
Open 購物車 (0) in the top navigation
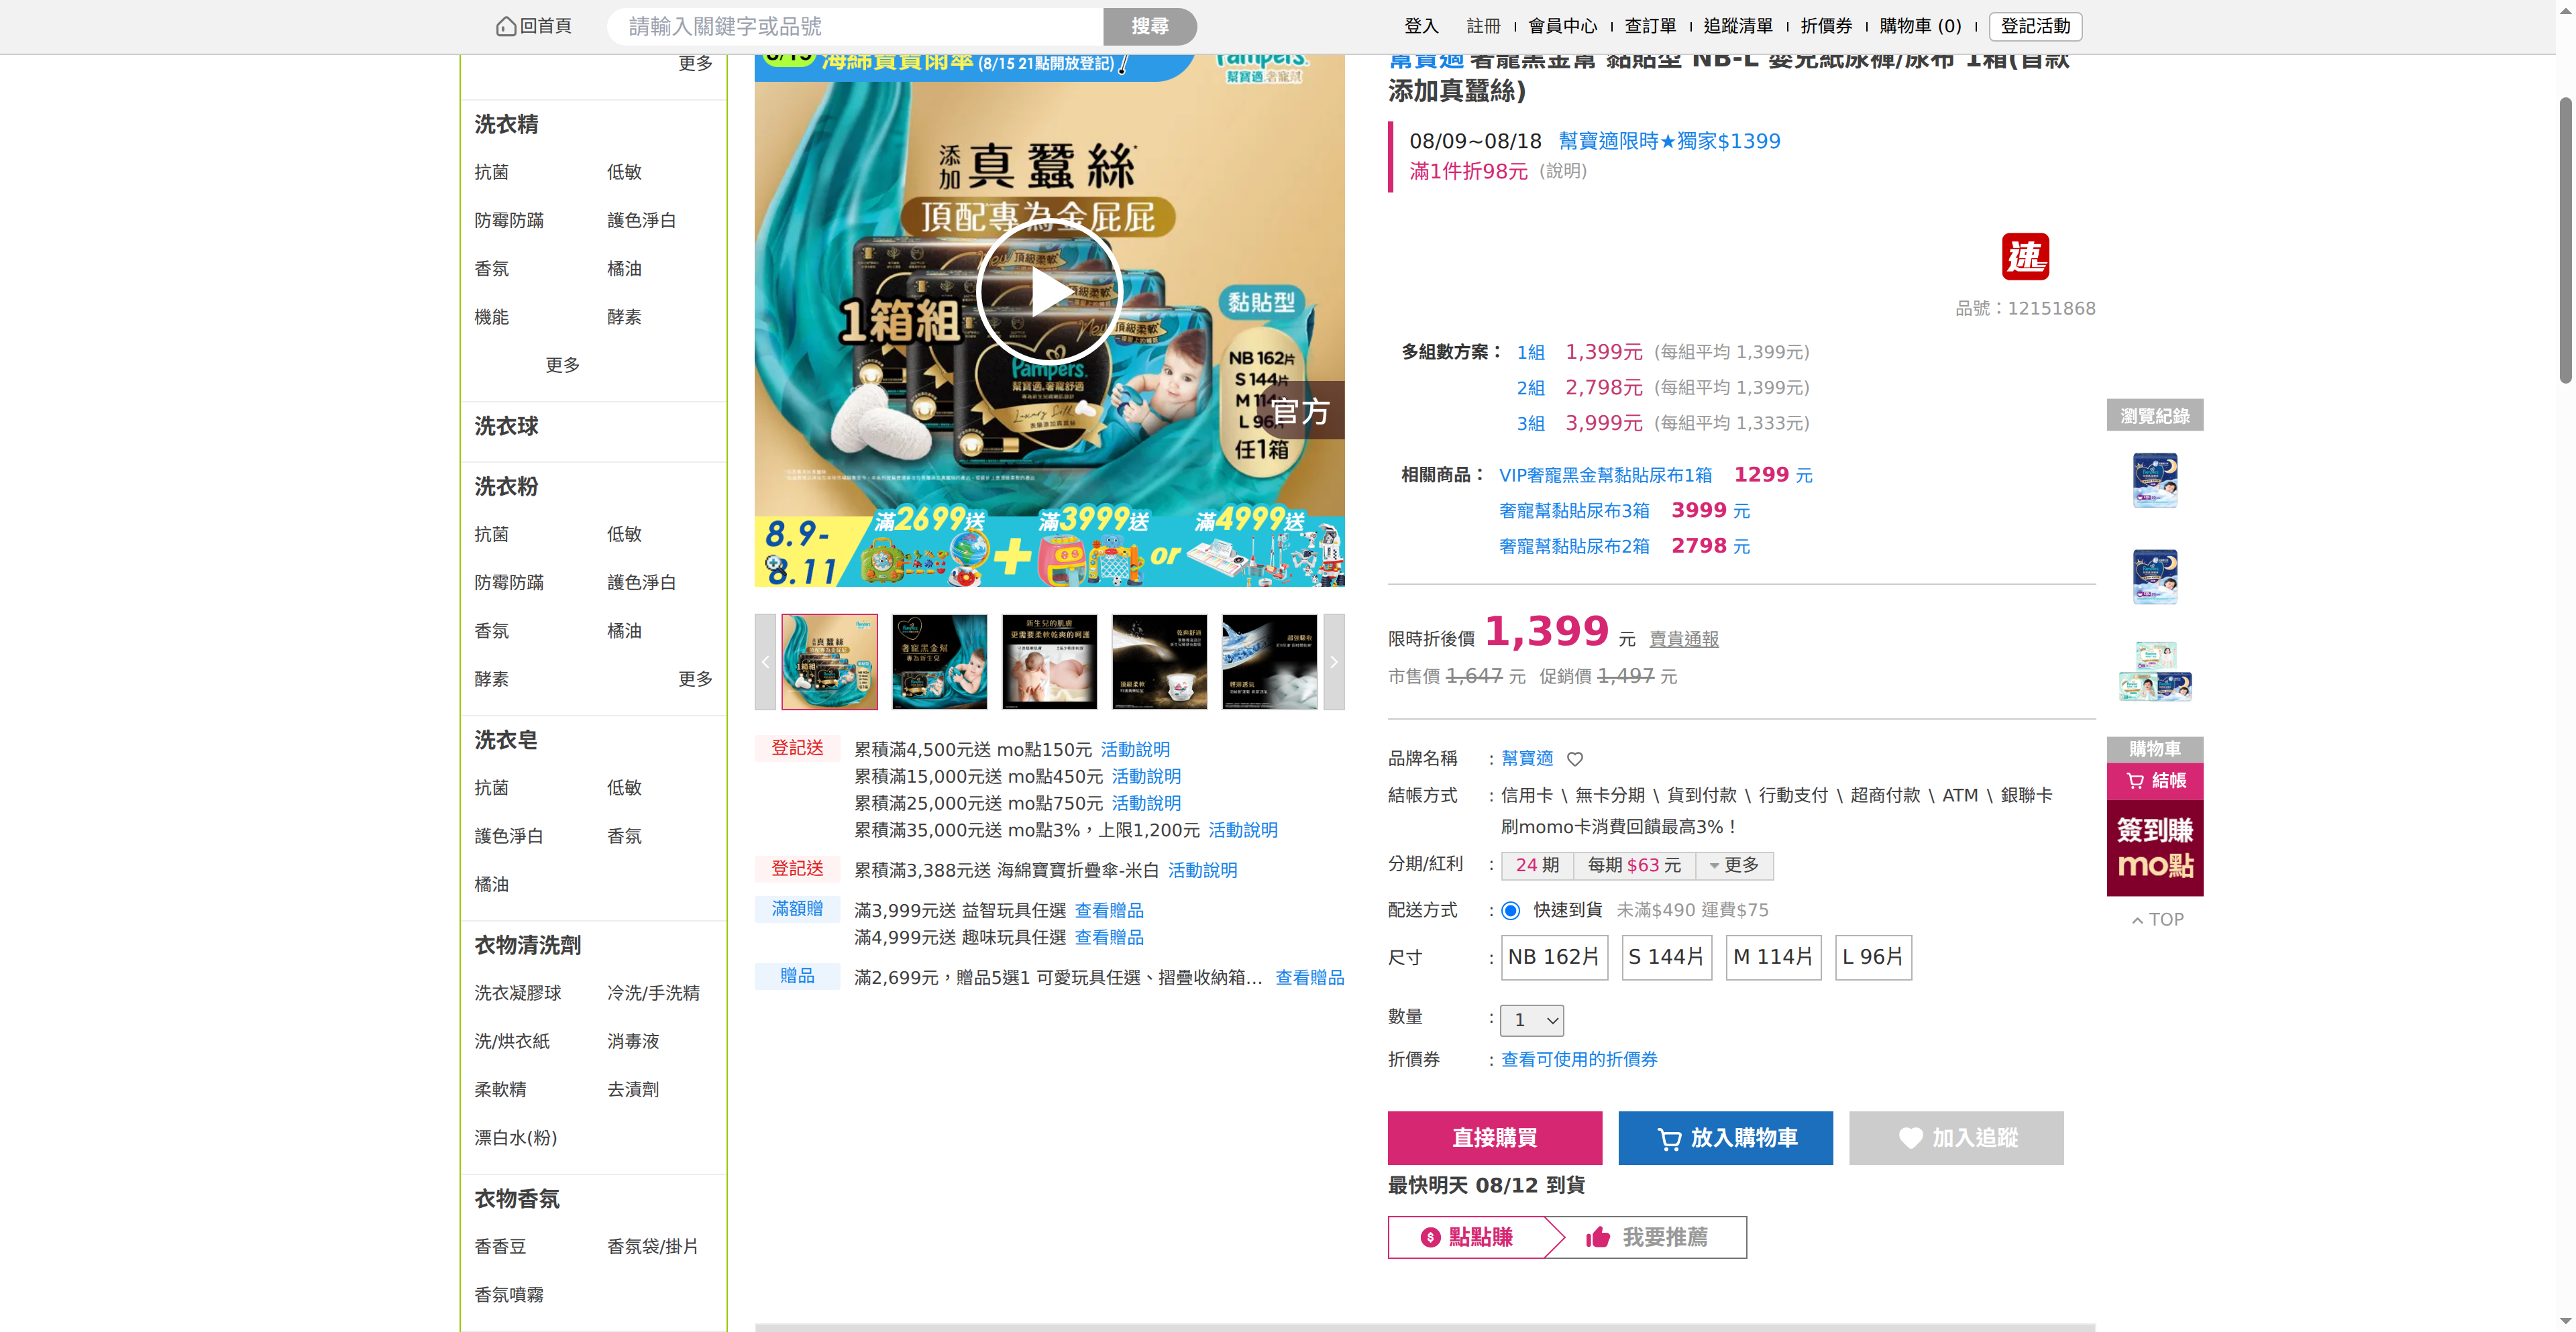1920,27
